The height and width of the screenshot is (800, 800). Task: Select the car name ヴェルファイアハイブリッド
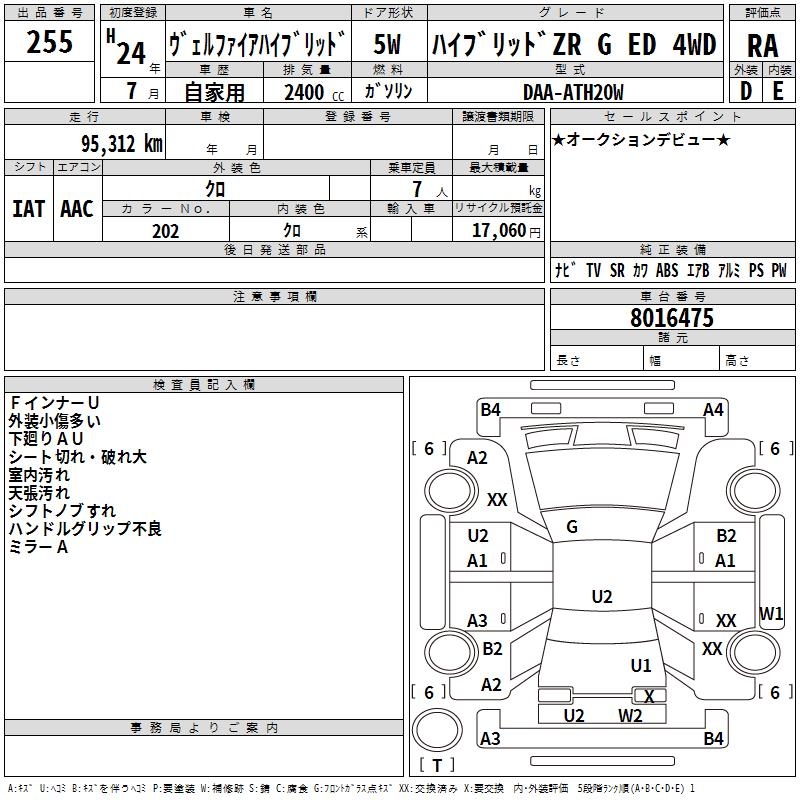click(x=258, y=43)
